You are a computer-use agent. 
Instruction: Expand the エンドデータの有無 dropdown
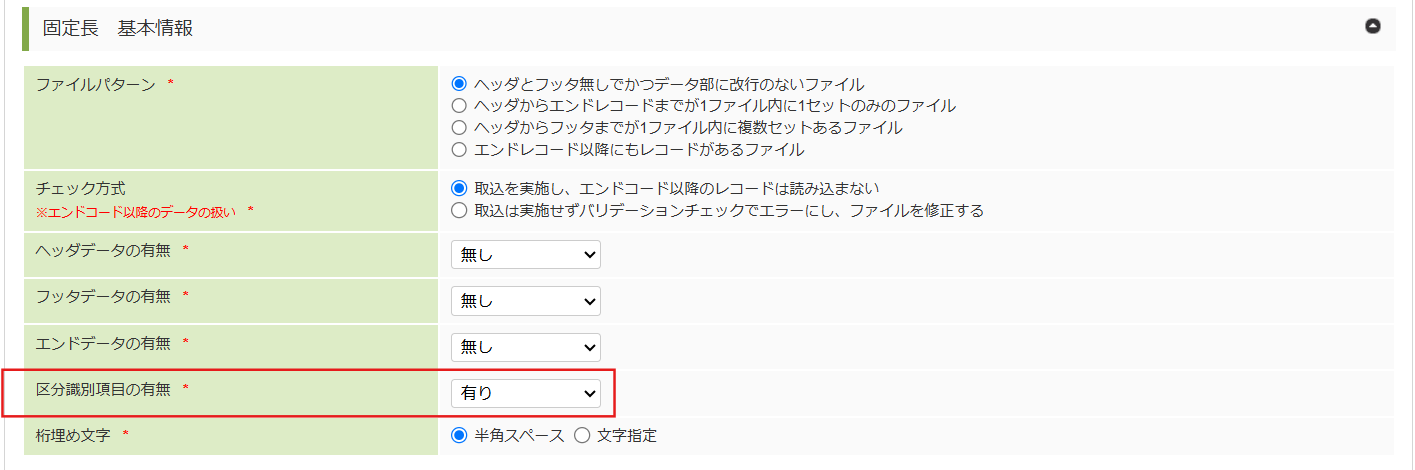click(525, 347)
